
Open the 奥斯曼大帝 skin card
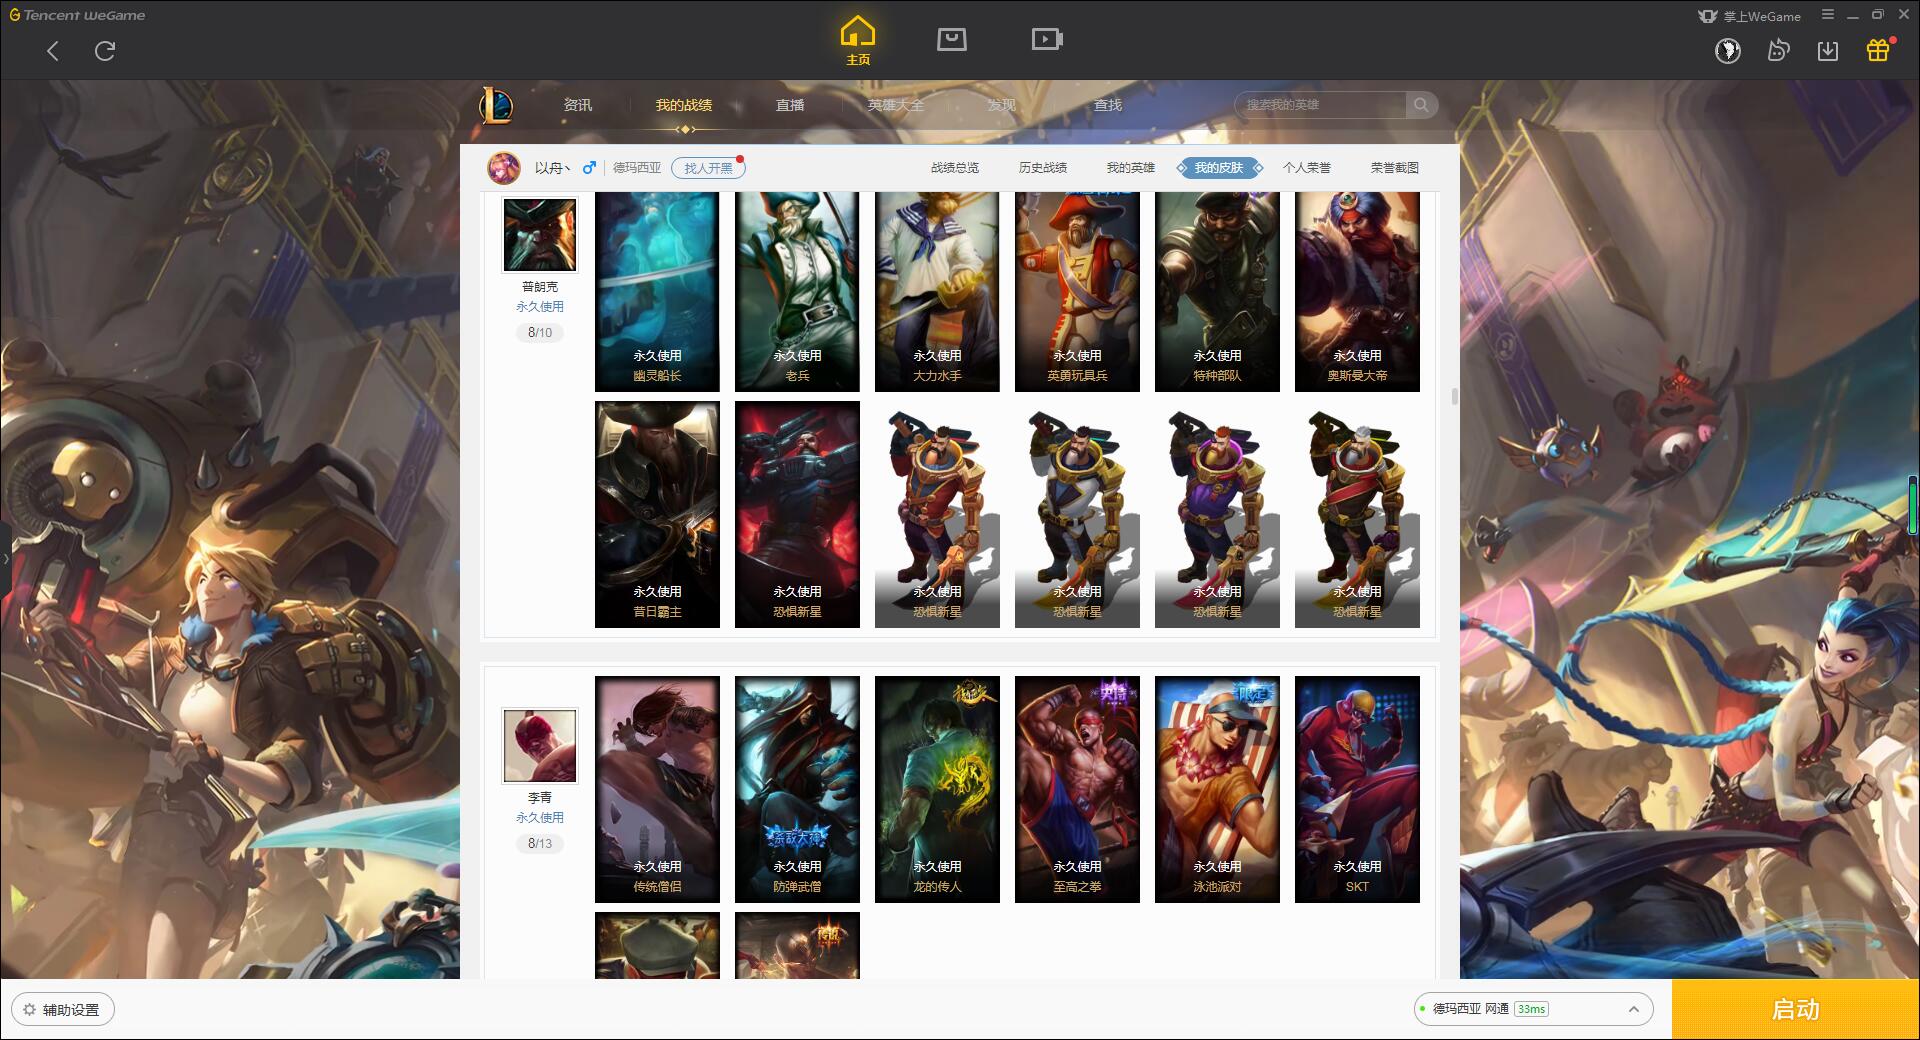(x=1357, y=291)
